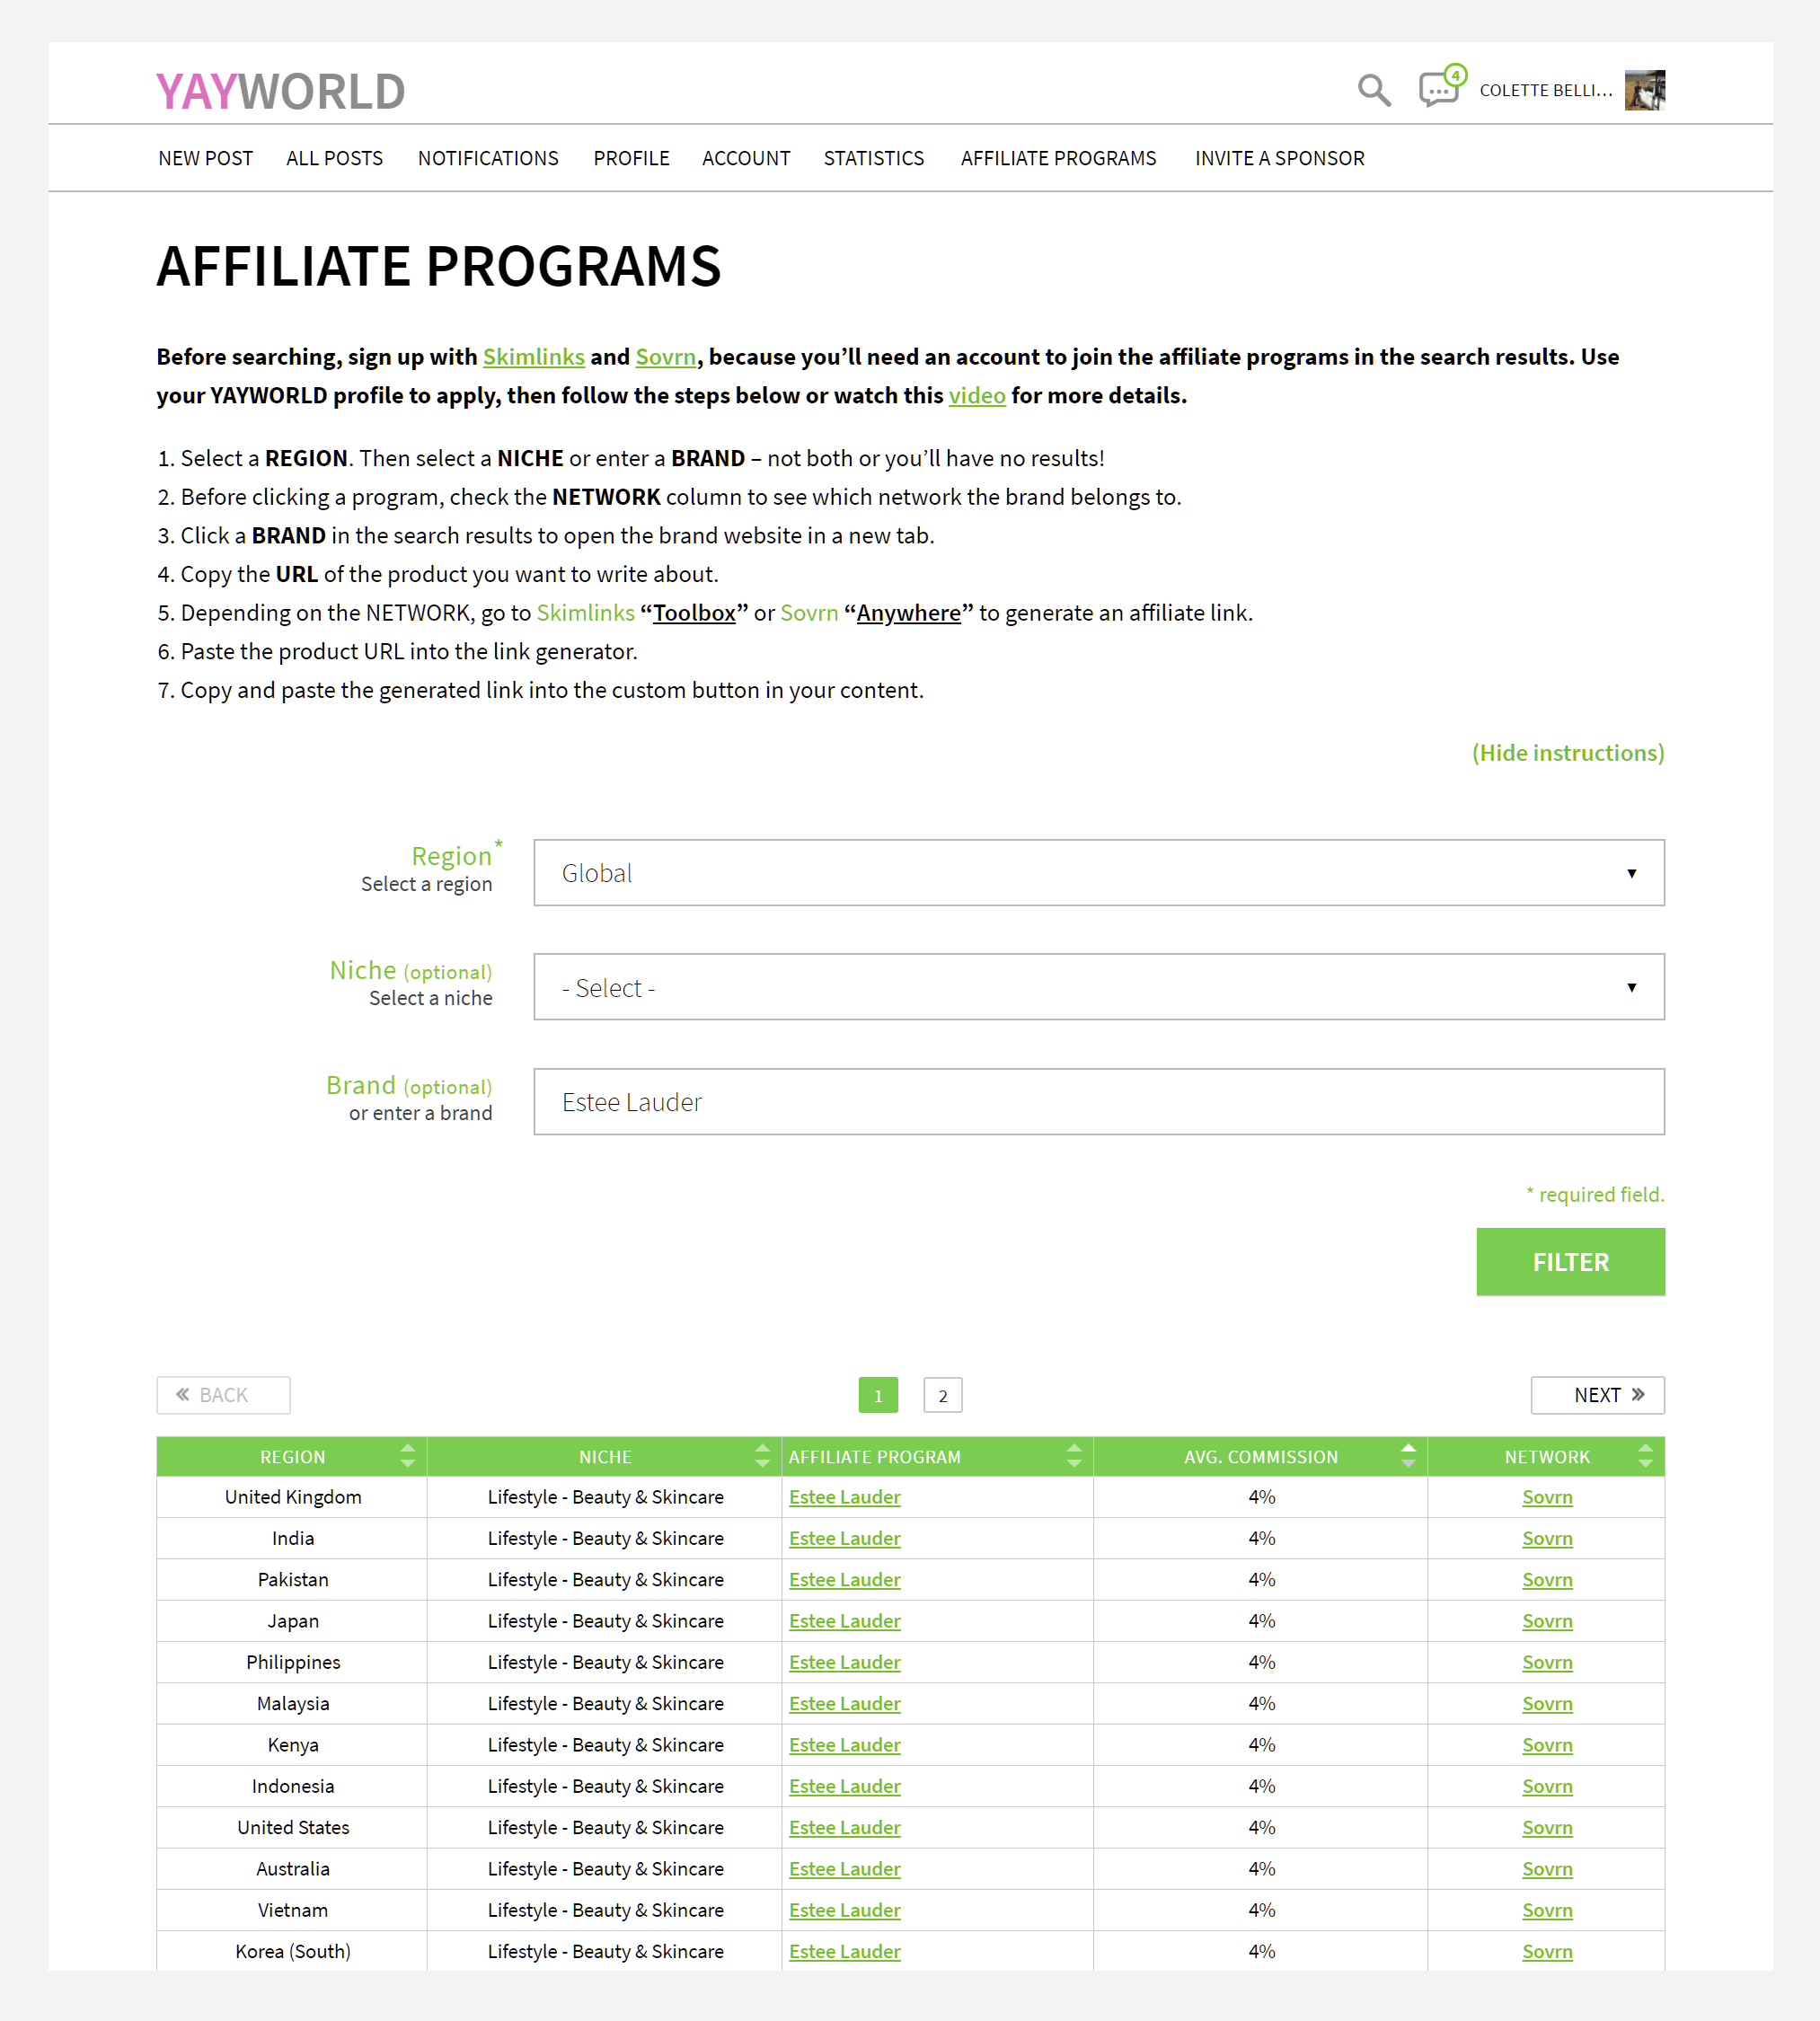1820x2021 pixels.
Task: Click the niche cell in Philippines row
Action: tap(605, 1662)
